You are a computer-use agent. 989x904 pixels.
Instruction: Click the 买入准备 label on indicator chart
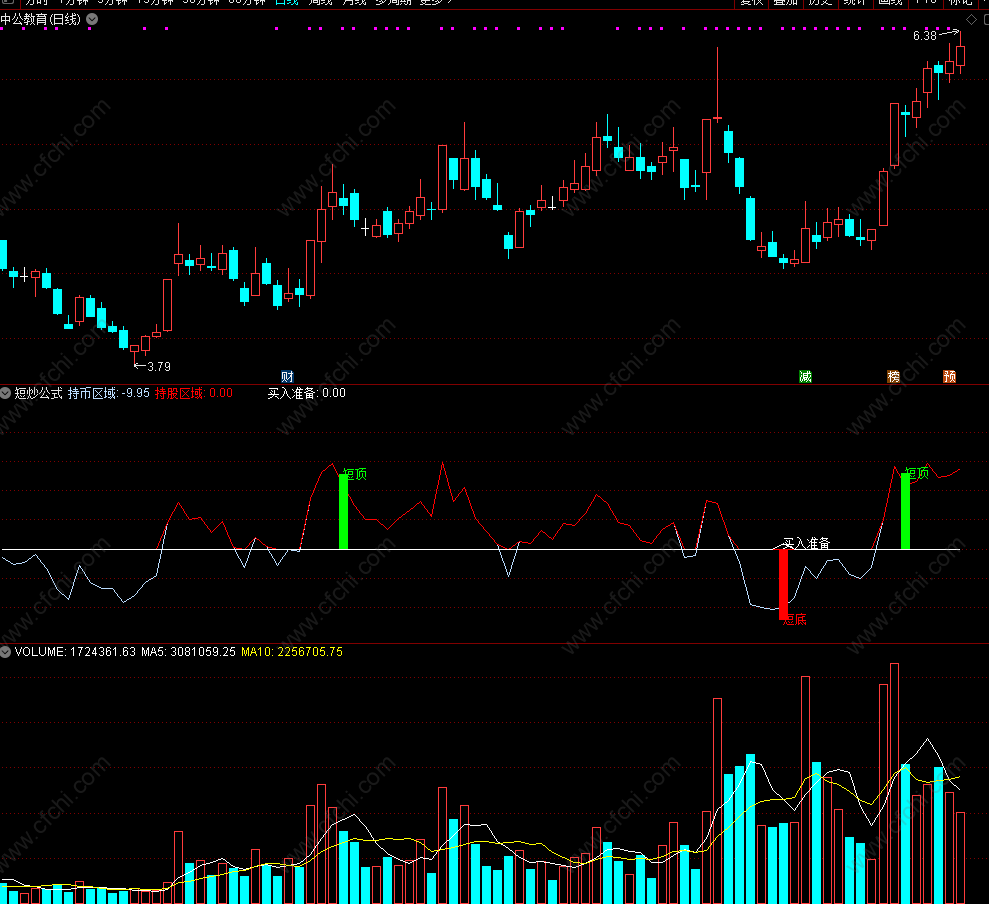806,543
